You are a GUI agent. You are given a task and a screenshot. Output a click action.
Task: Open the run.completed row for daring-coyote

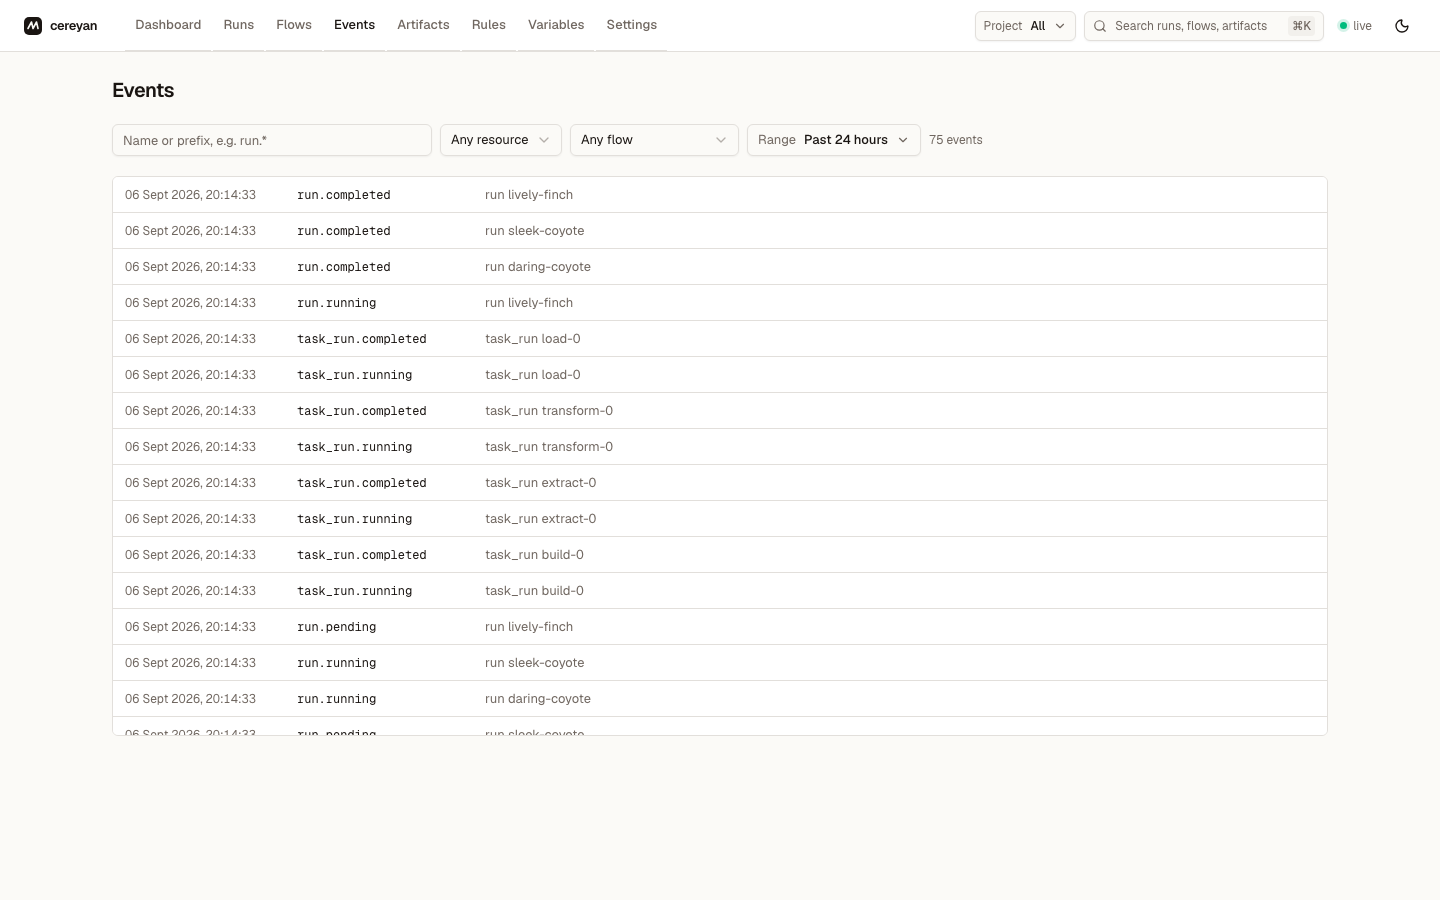(x=720, y=267)
